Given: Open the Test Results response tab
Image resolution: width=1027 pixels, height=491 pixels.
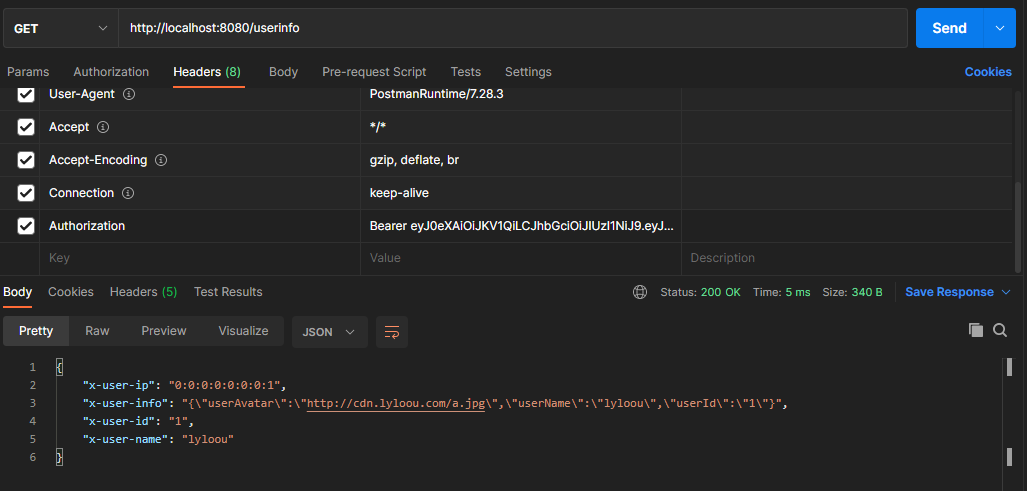Looking at the screenshot, I should pyautogui.click(x=228, y=292).
